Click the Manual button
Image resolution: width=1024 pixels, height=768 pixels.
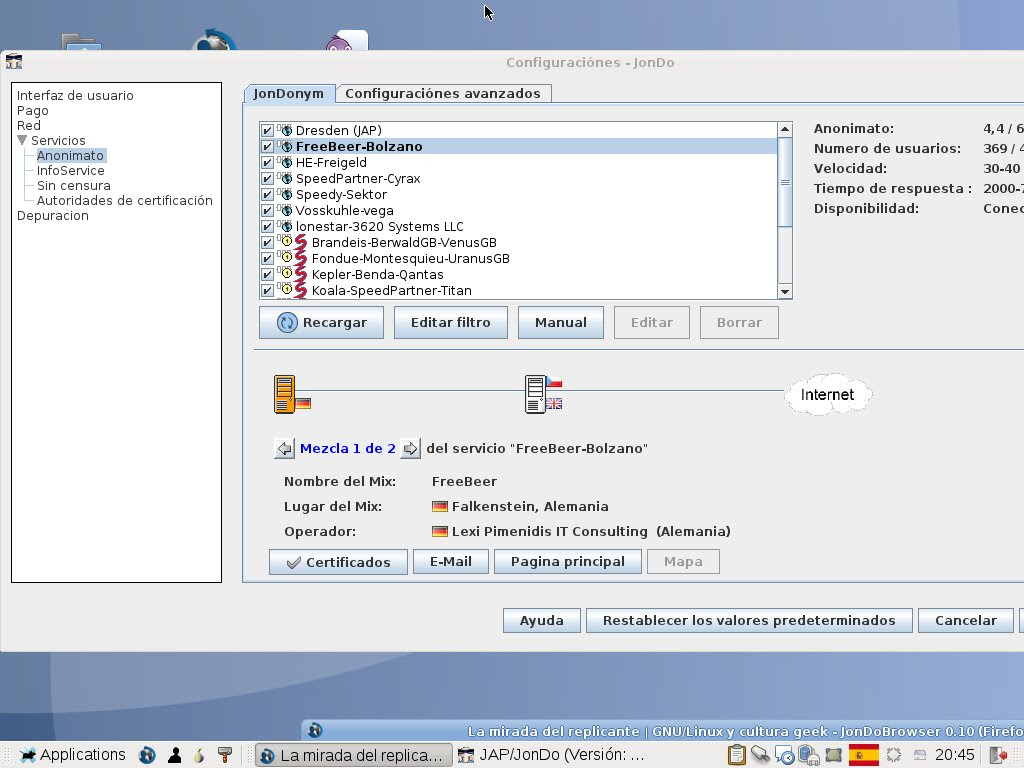tap(560, 323)
